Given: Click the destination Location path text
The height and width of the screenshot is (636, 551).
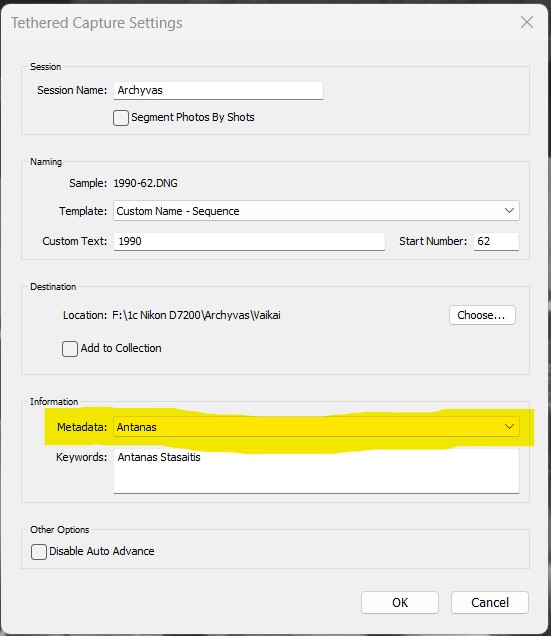Looking at the screenshot, I should 196,315.
